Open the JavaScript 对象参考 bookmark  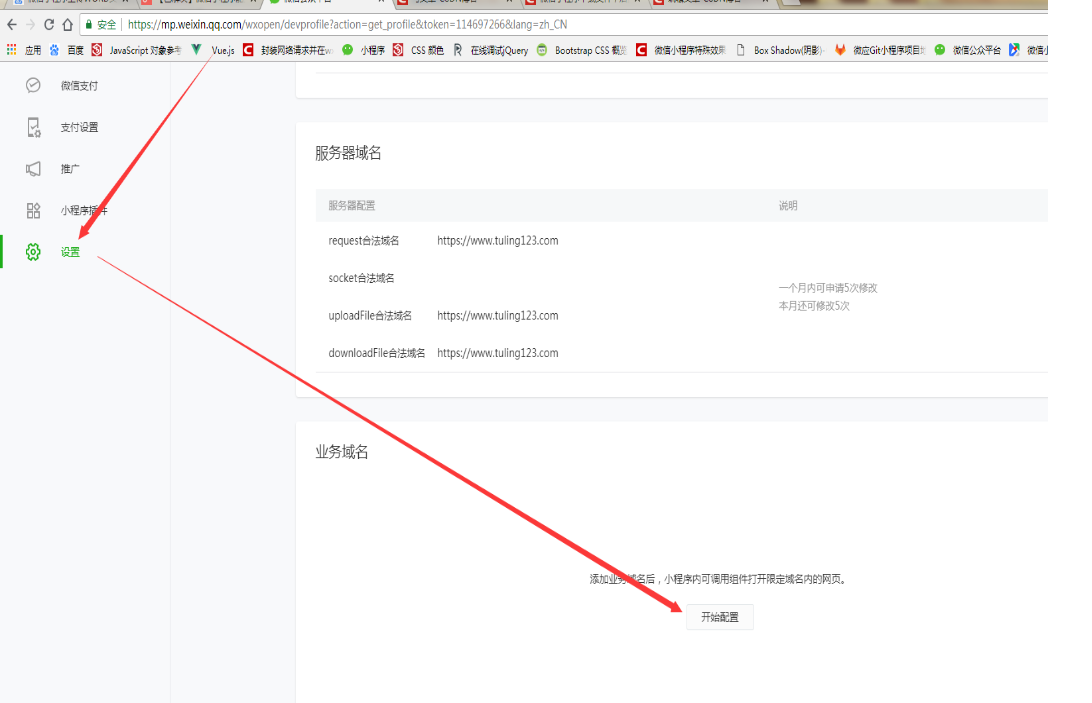coord(136,50)
